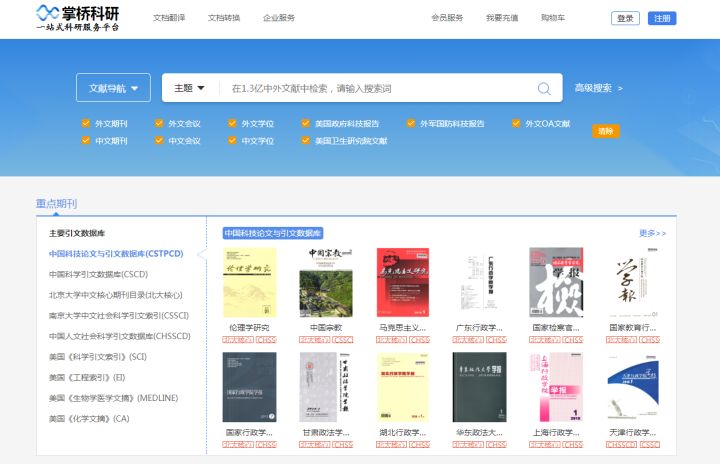Viewport: 720px width, 464px height.
Task: Open the 上海行政学 journal cover
Action: [x=556, y=387]
